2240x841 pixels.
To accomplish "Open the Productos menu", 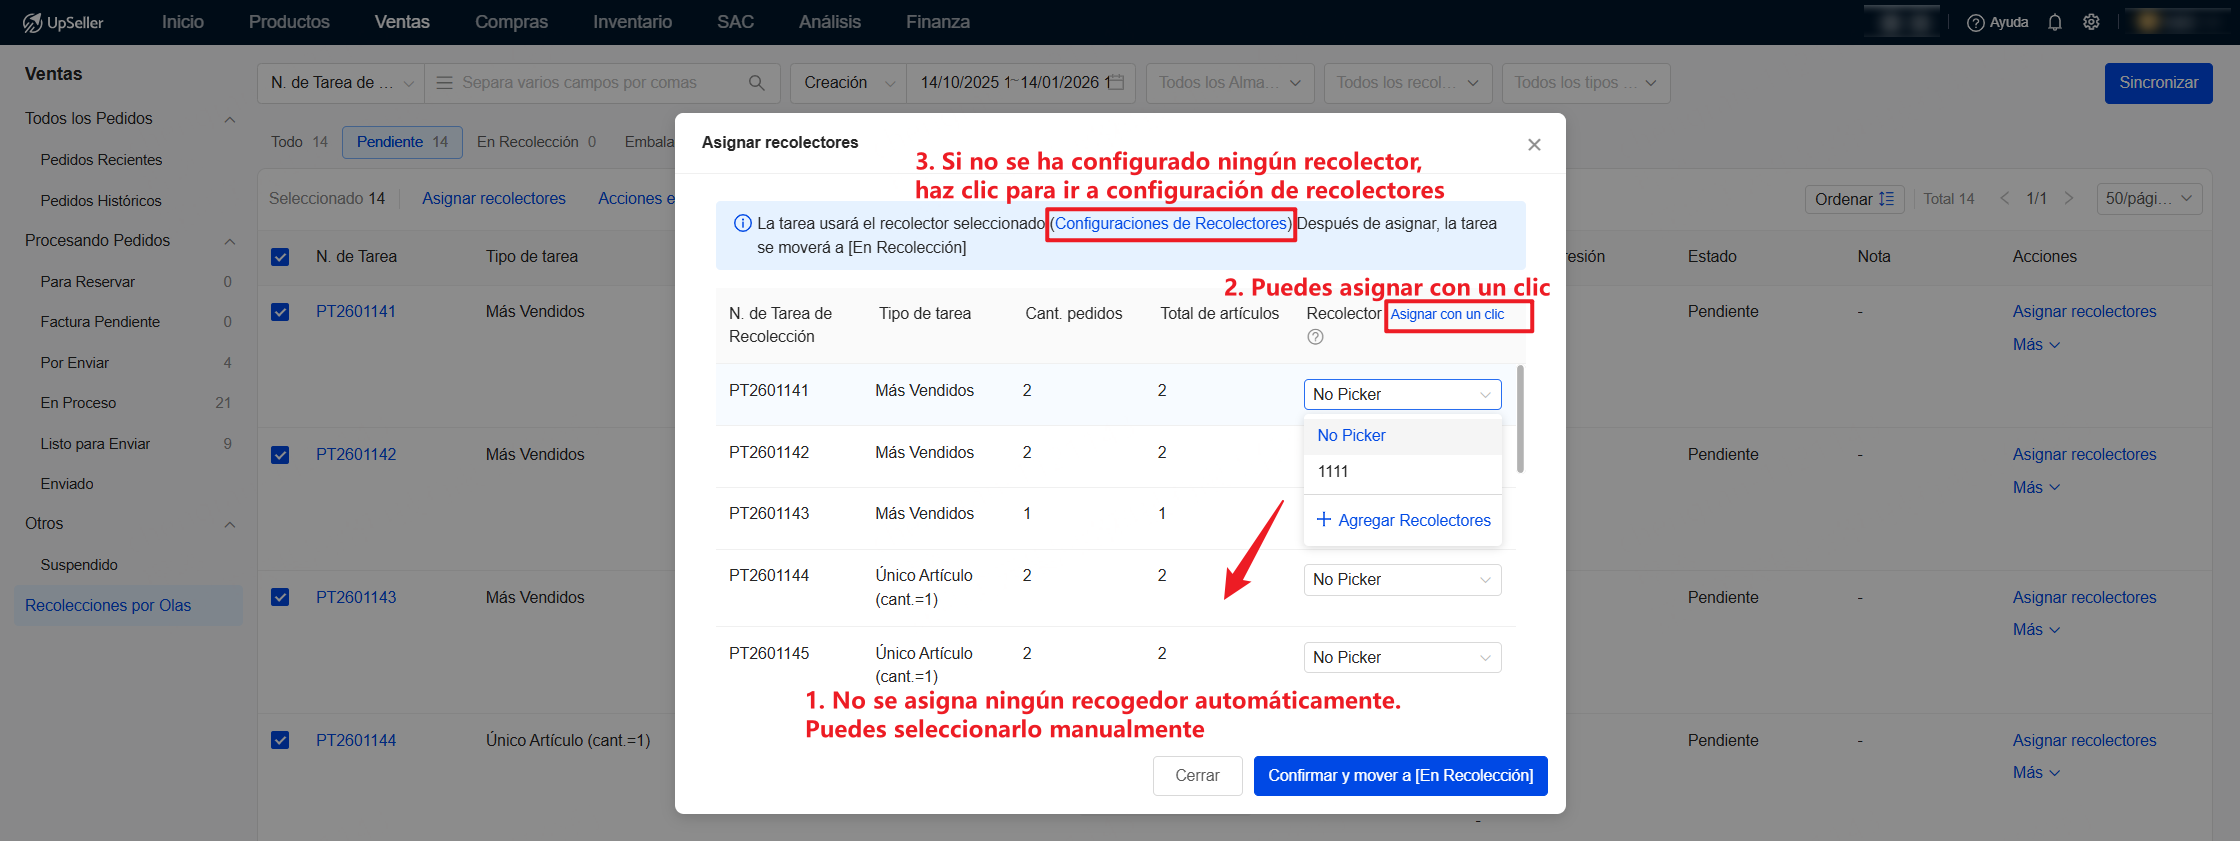I will click(289, 22).
